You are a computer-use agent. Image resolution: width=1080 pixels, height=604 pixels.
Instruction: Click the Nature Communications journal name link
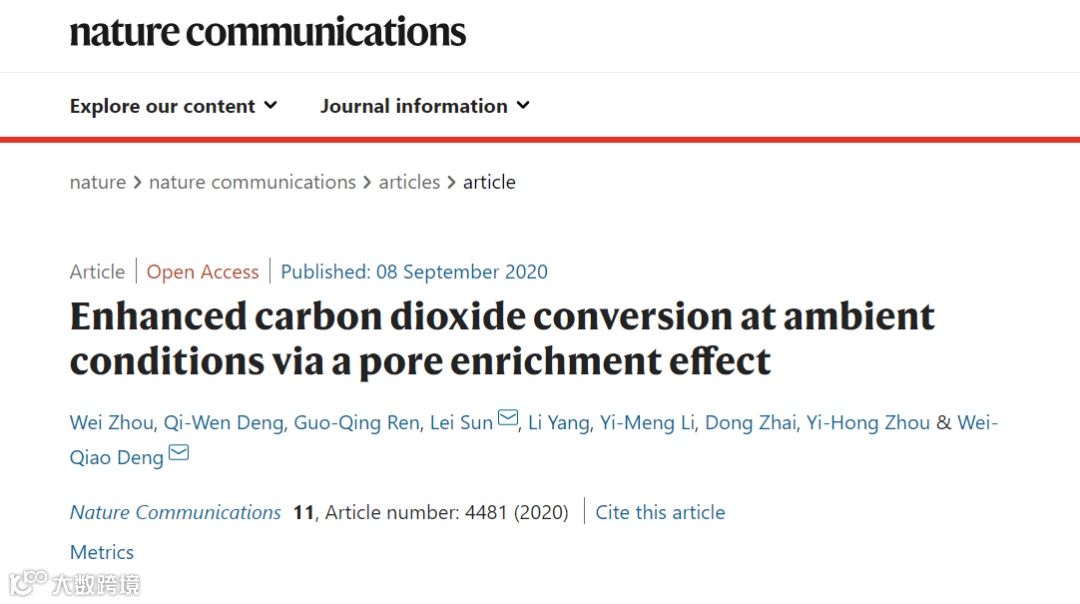point(175,512)
